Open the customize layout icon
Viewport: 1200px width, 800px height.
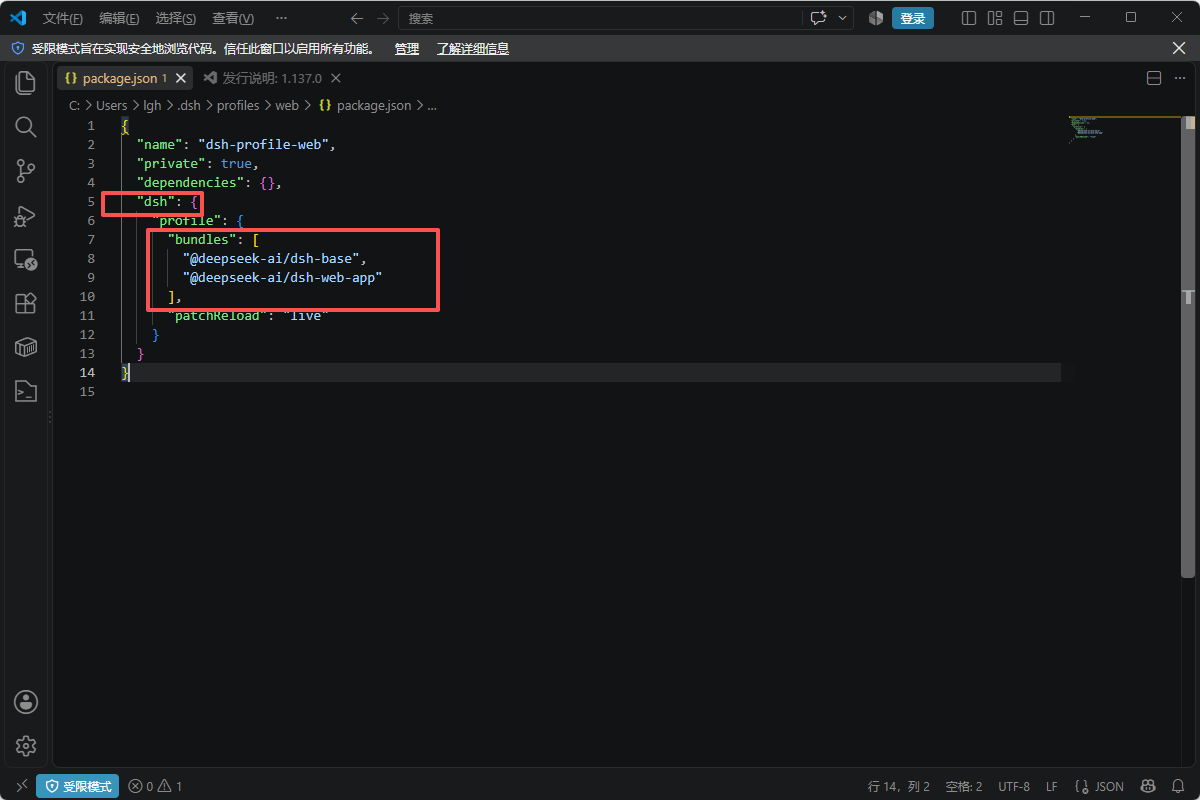995,18
